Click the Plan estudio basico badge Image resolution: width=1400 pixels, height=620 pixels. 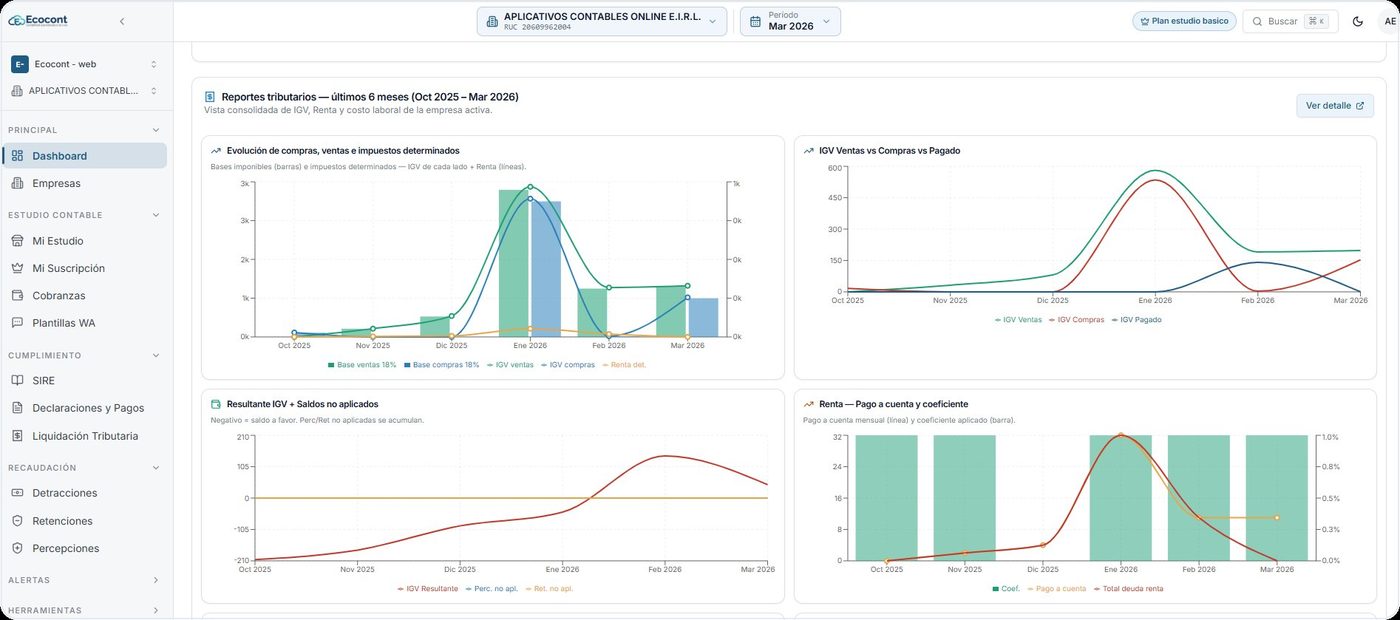(1184, 21)
